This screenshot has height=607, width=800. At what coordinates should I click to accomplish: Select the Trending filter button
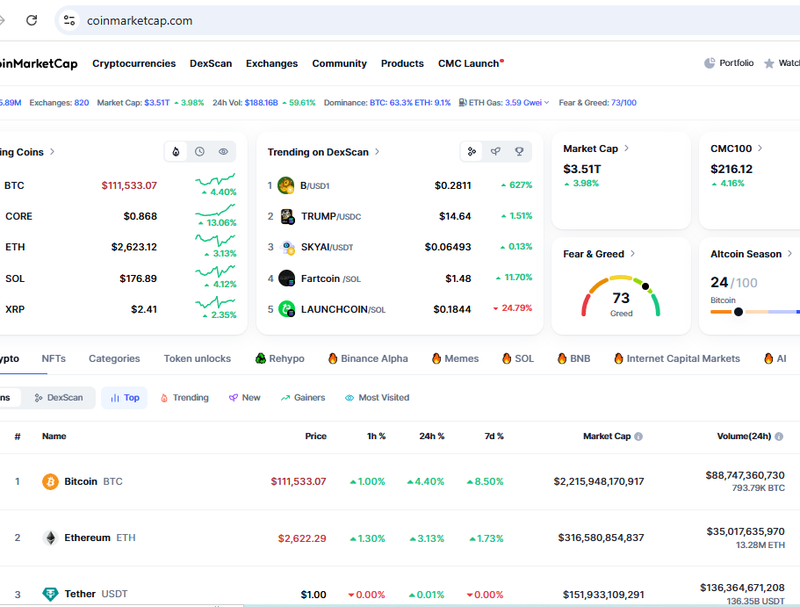pyautogui.click(x=184, y=398)
